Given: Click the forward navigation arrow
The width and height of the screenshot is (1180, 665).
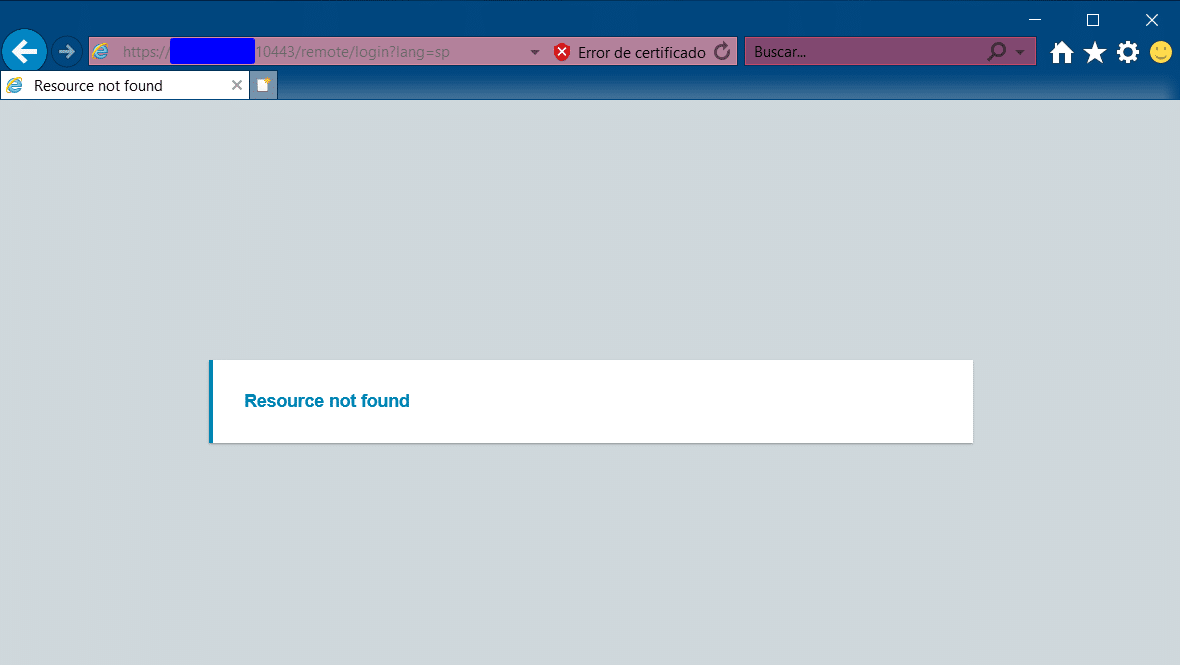Looking at the screenshot, I should pos(66,52).
